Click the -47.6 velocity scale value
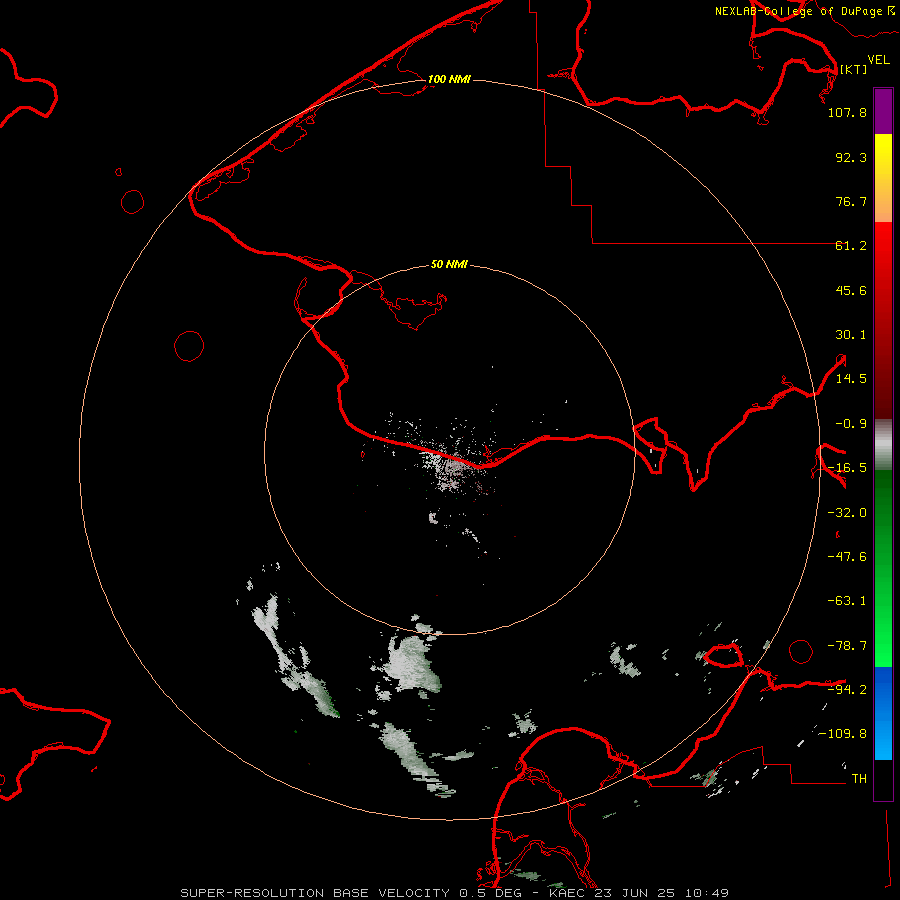Screen dimensions: 900x900 (x=847, y=557)
